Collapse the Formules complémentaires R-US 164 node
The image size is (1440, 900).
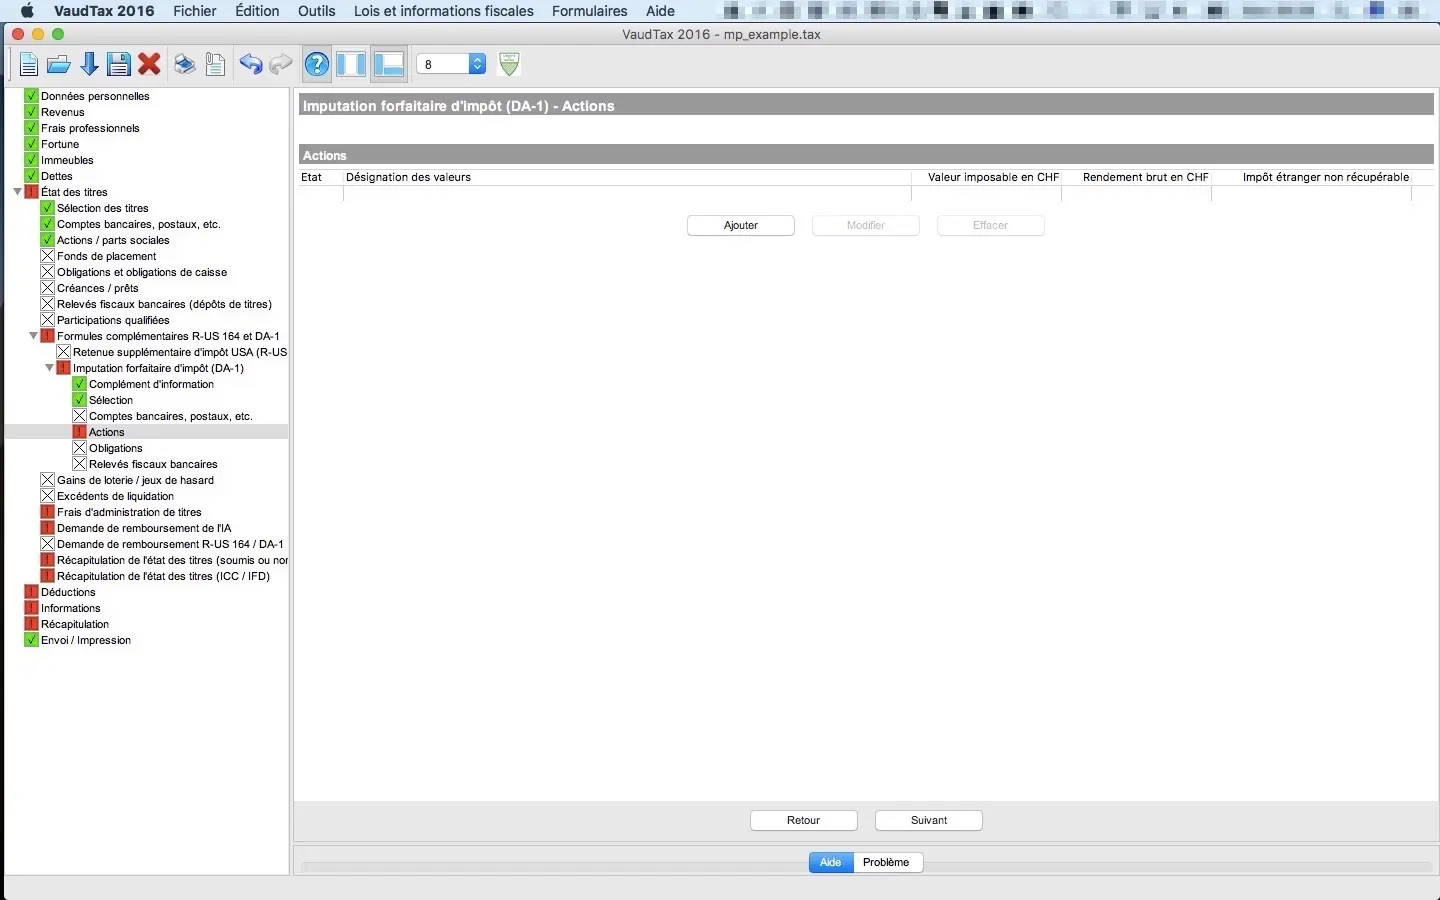pyautogui.click(x=33, y=336)
